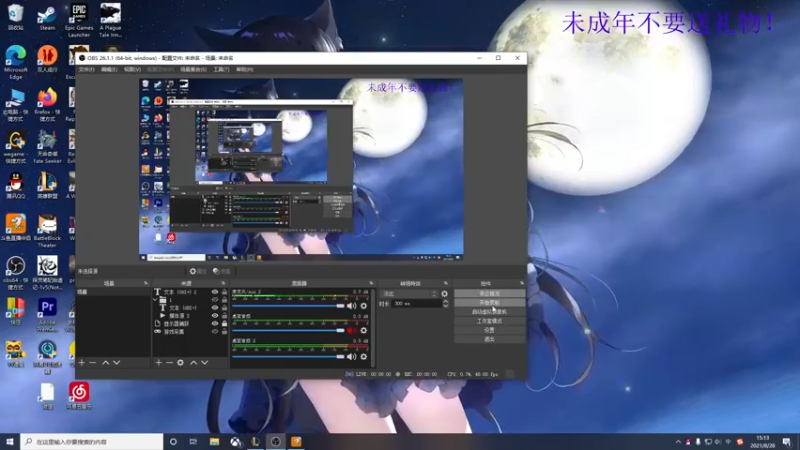Open Desktop Audio settings gear

pyautogui.click(x=364, y=331)
